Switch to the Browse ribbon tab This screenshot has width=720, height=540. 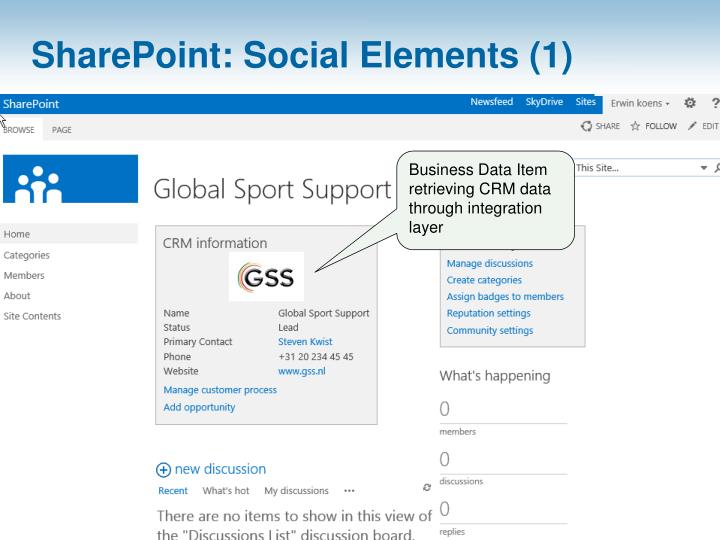point(19,130)
